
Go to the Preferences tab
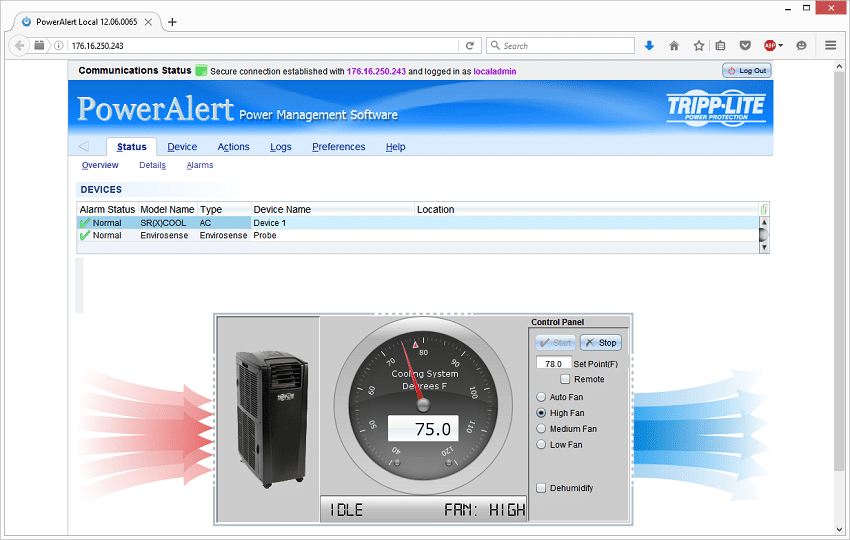pos(339,147)
